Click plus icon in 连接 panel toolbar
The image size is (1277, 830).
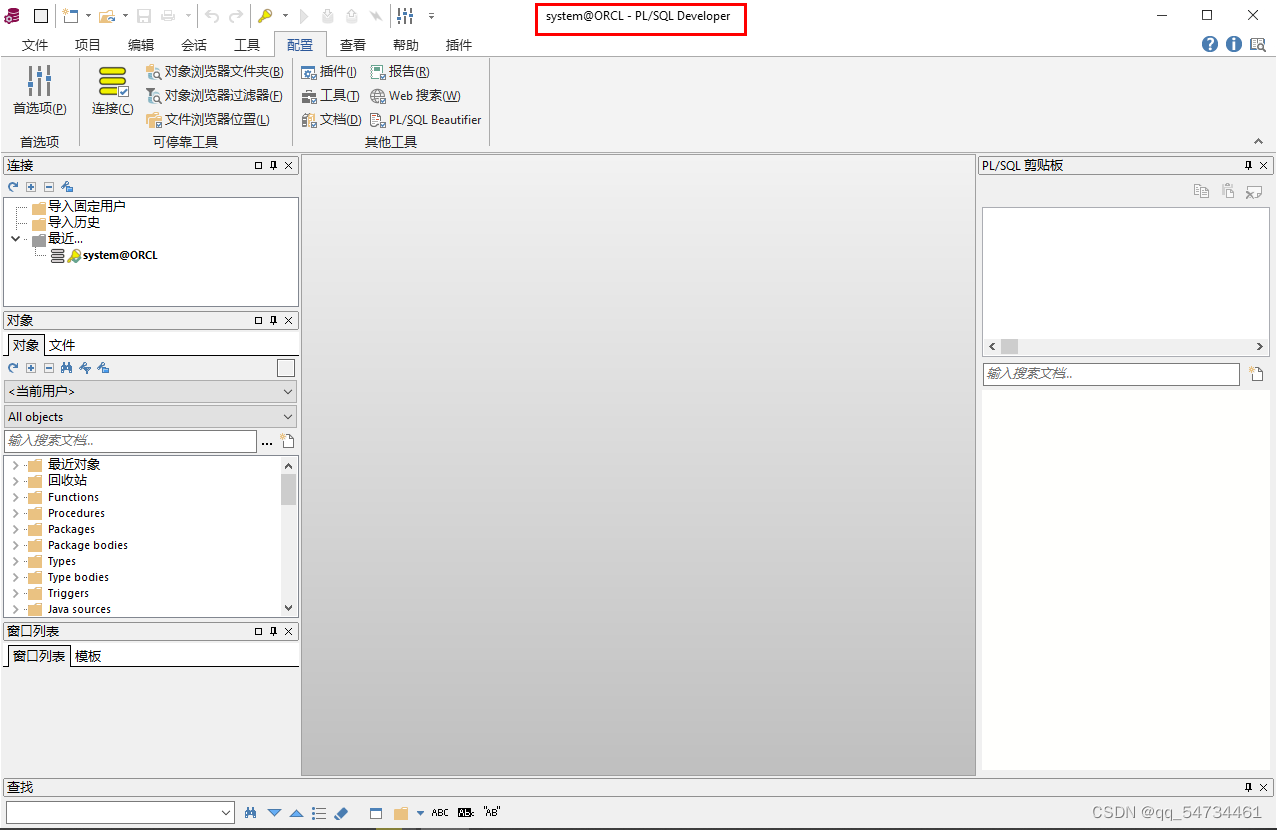coord(31,187)
